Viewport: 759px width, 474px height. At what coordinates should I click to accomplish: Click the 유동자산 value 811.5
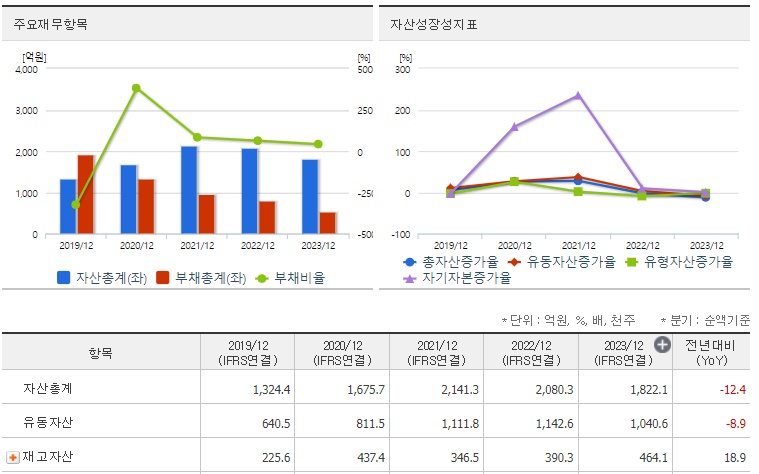pyautogui.click(x=370, y=423)
